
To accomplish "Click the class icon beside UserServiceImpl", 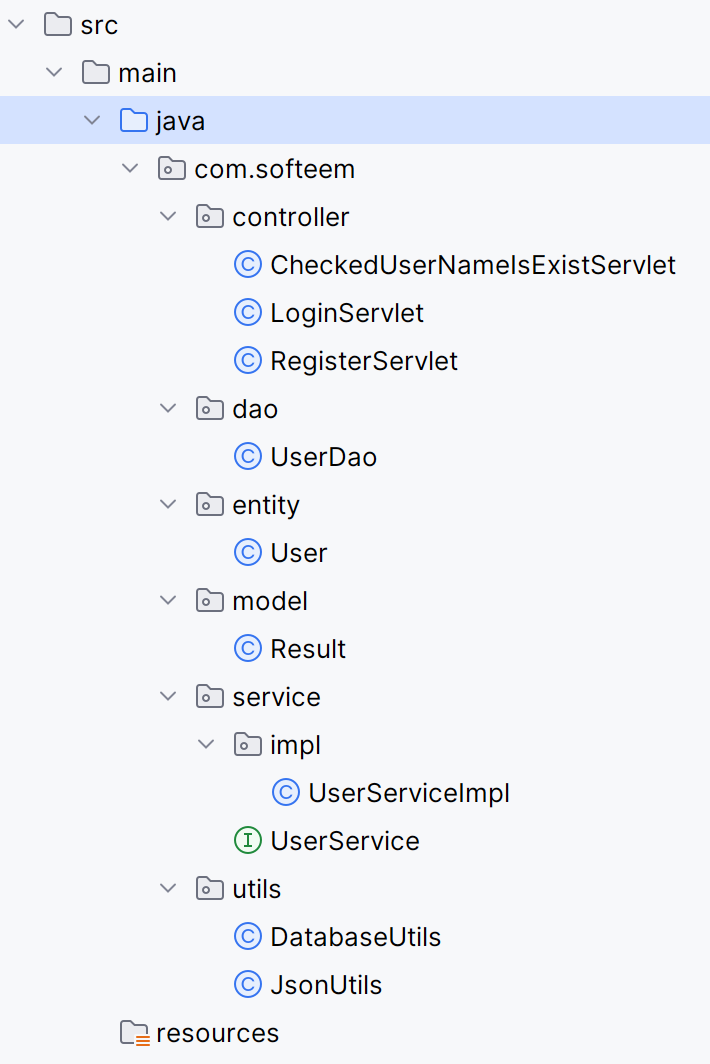I will point(285,792).
